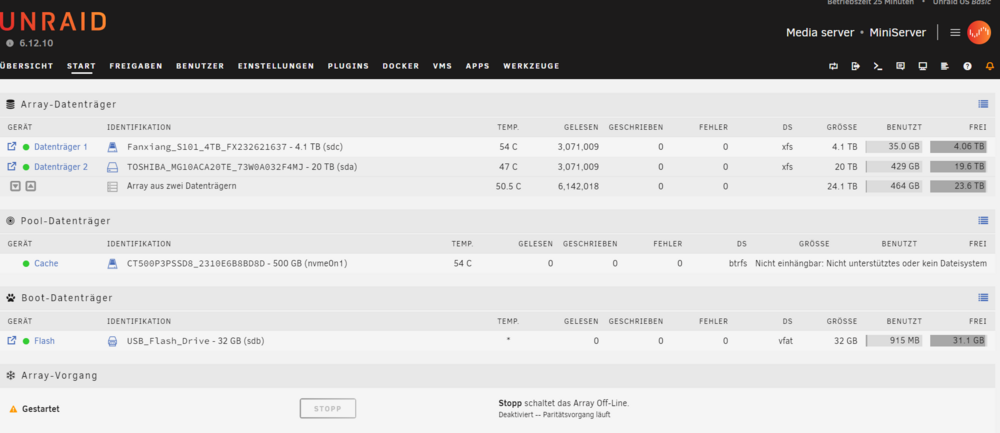The width and height of the screenshot is (1000, 433).
Task: Open the APPS tab
Action: click(x=478, y=66)
